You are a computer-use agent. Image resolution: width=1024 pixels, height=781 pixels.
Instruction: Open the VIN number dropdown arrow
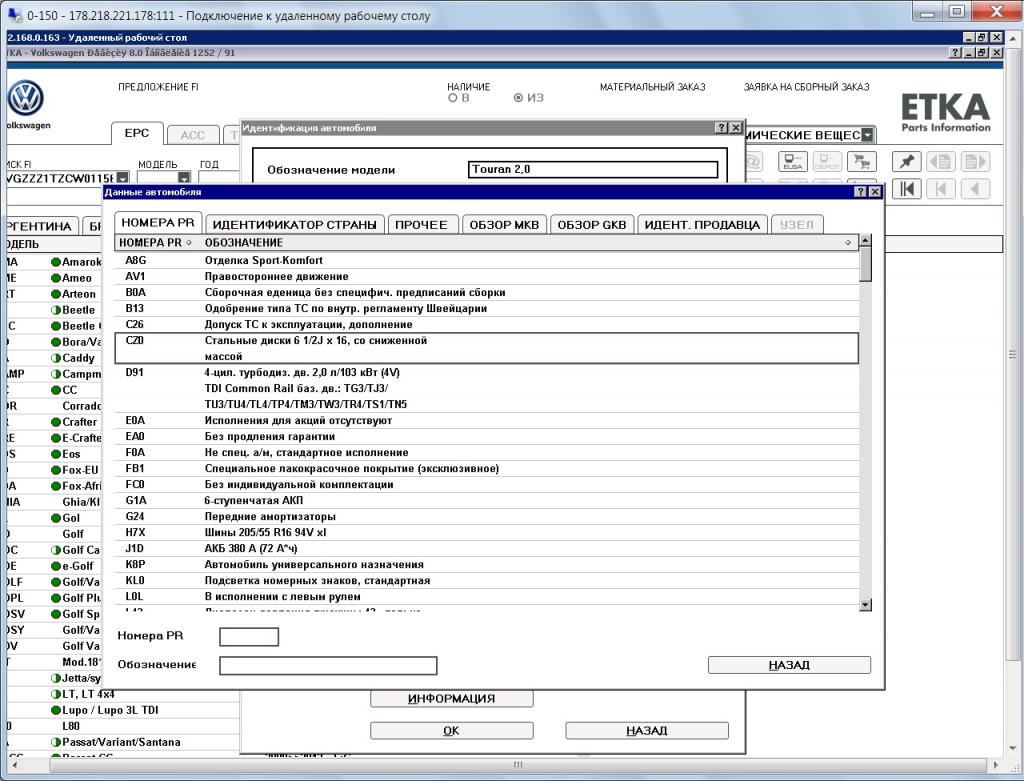[x=123, y=178]
